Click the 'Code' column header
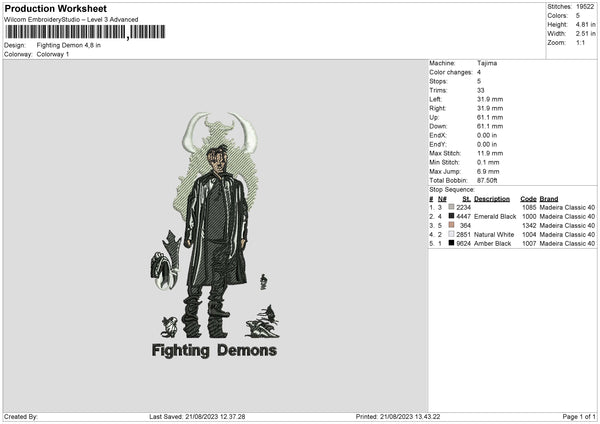This screenshot has width=600, height=424. tap(528, 199)
